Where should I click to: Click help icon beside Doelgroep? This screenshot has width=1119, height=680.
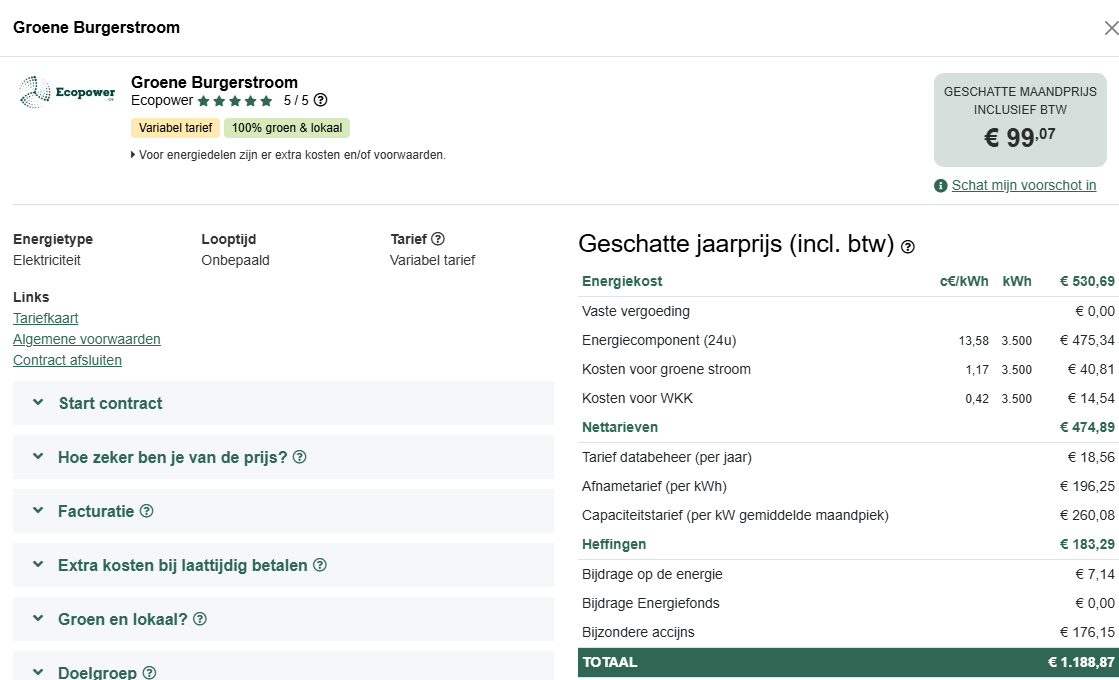pos(149,673)
